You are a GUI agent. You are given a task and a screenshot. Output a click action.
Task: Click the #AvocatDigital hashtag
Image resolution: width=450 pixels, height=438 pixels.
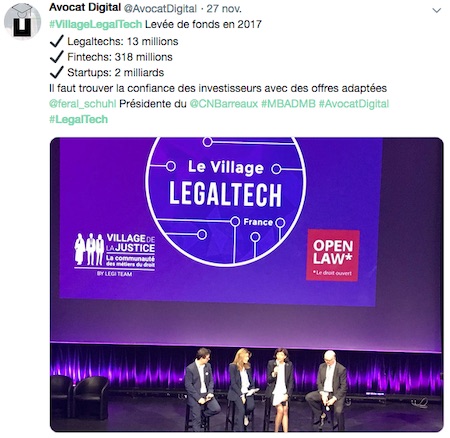pyautogui.click(x=354, y=104)
